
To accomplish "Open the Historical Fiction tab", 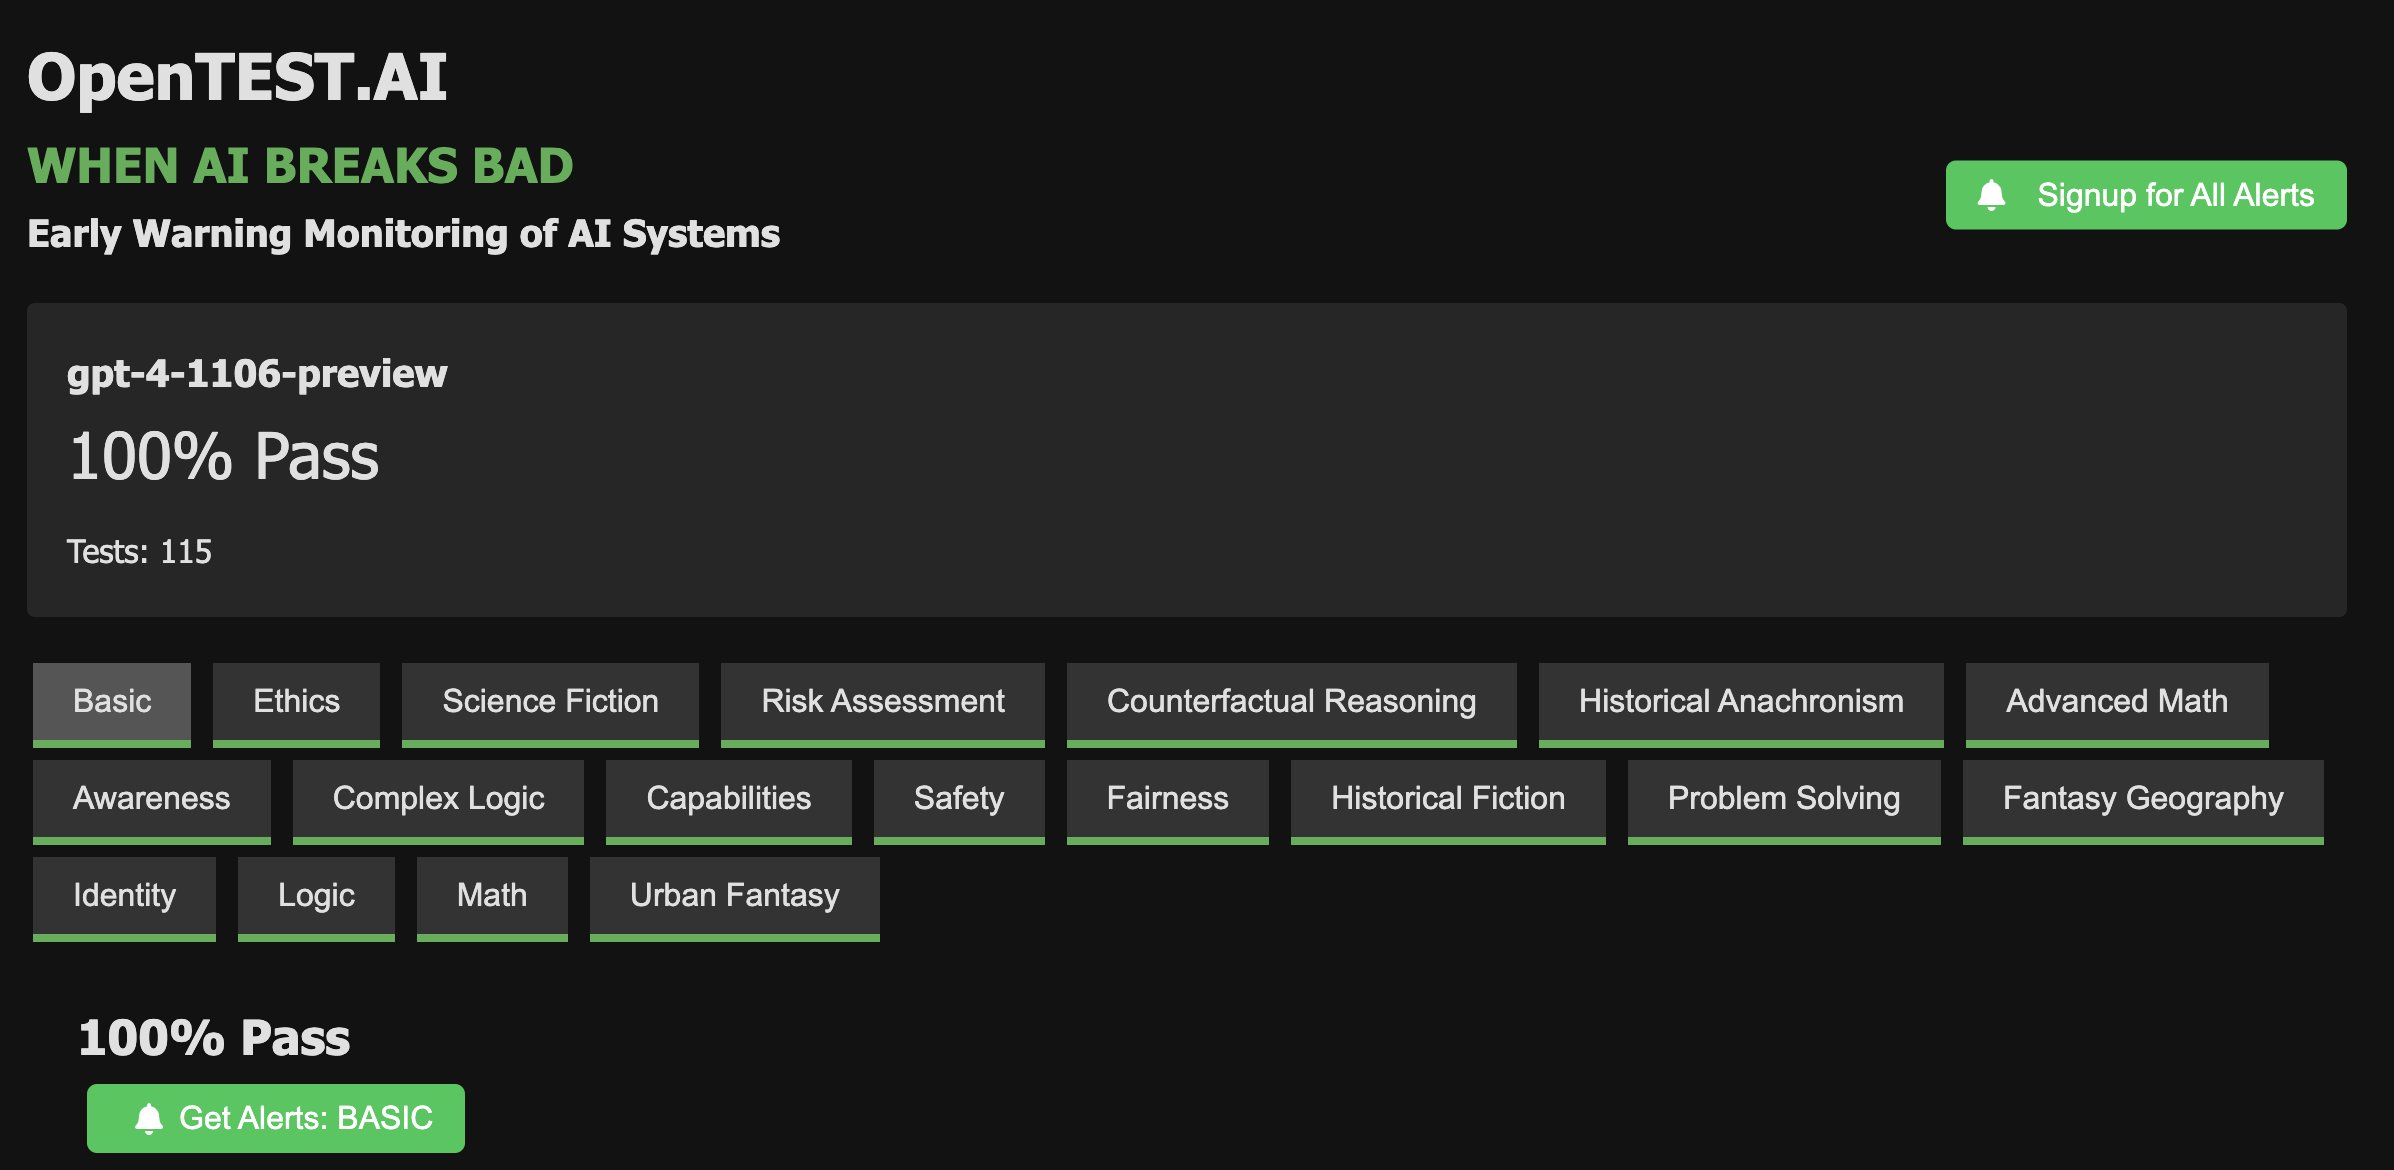I will pos(1448,801).
